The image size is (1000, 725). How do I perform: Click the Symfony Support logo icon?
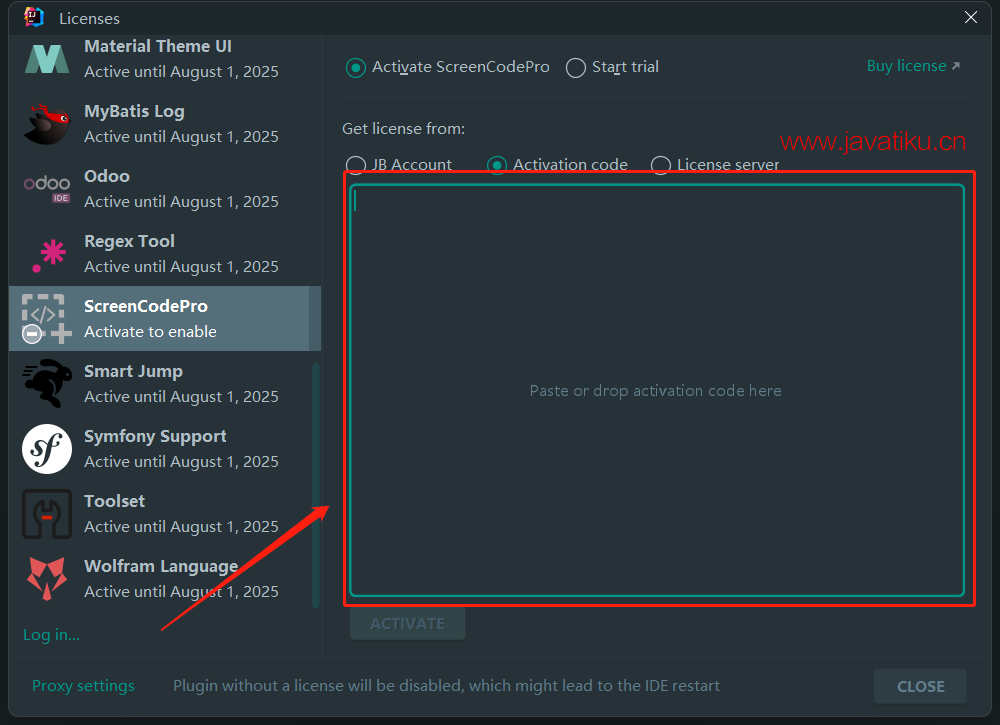tap(47, 449)
